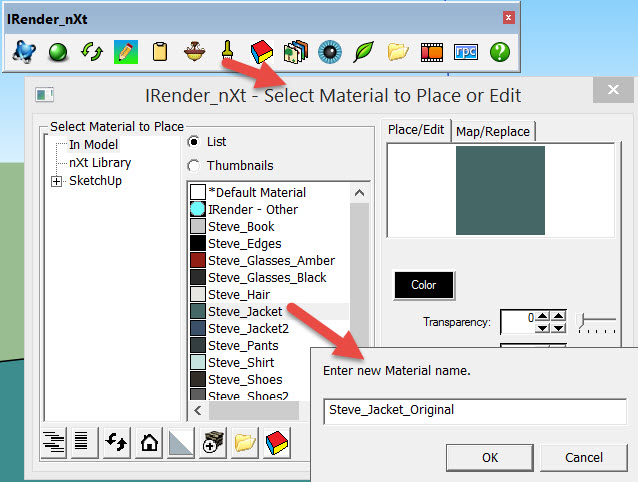Click the green refresh arrows toolbar icon

91,51
